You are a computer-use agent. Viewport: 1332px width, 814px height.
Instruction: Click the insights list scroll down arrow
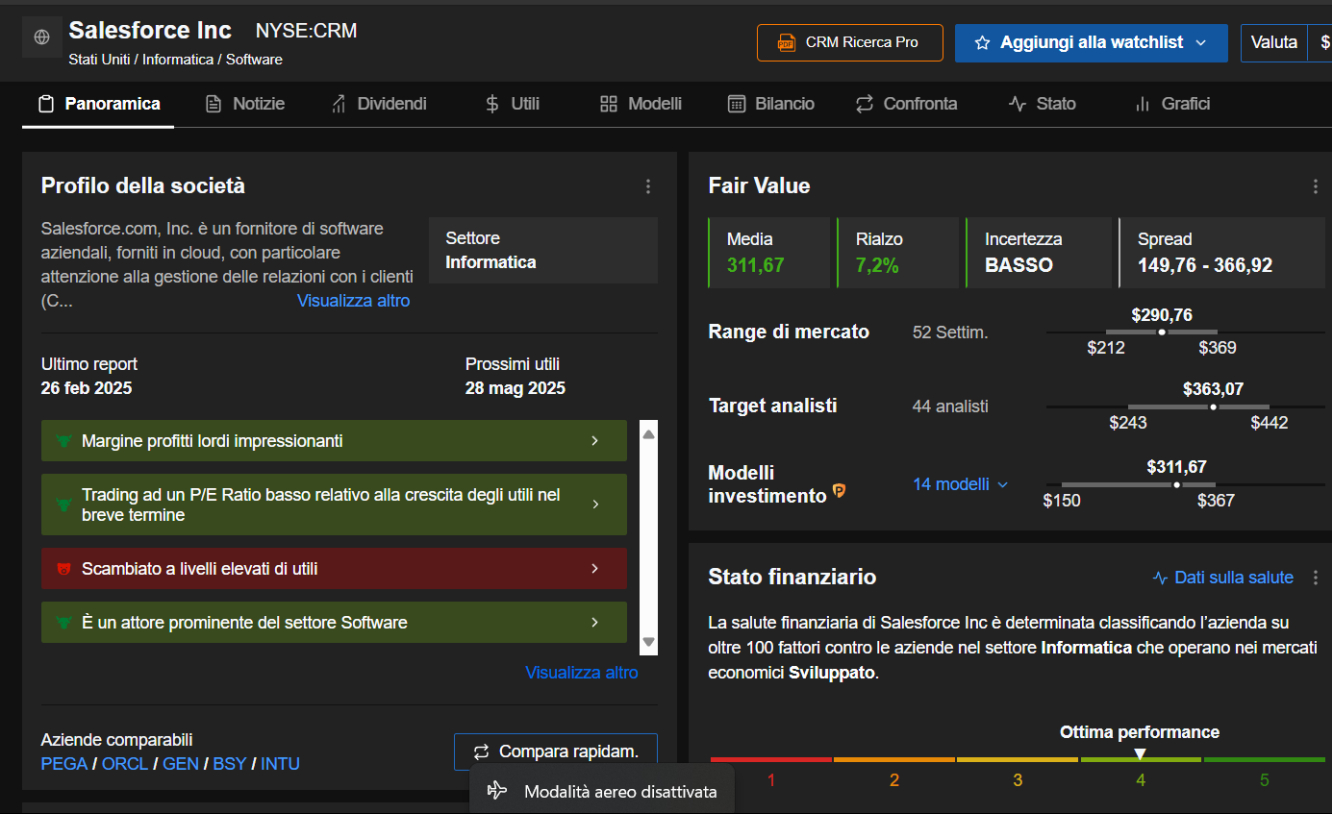pos(648,642)
